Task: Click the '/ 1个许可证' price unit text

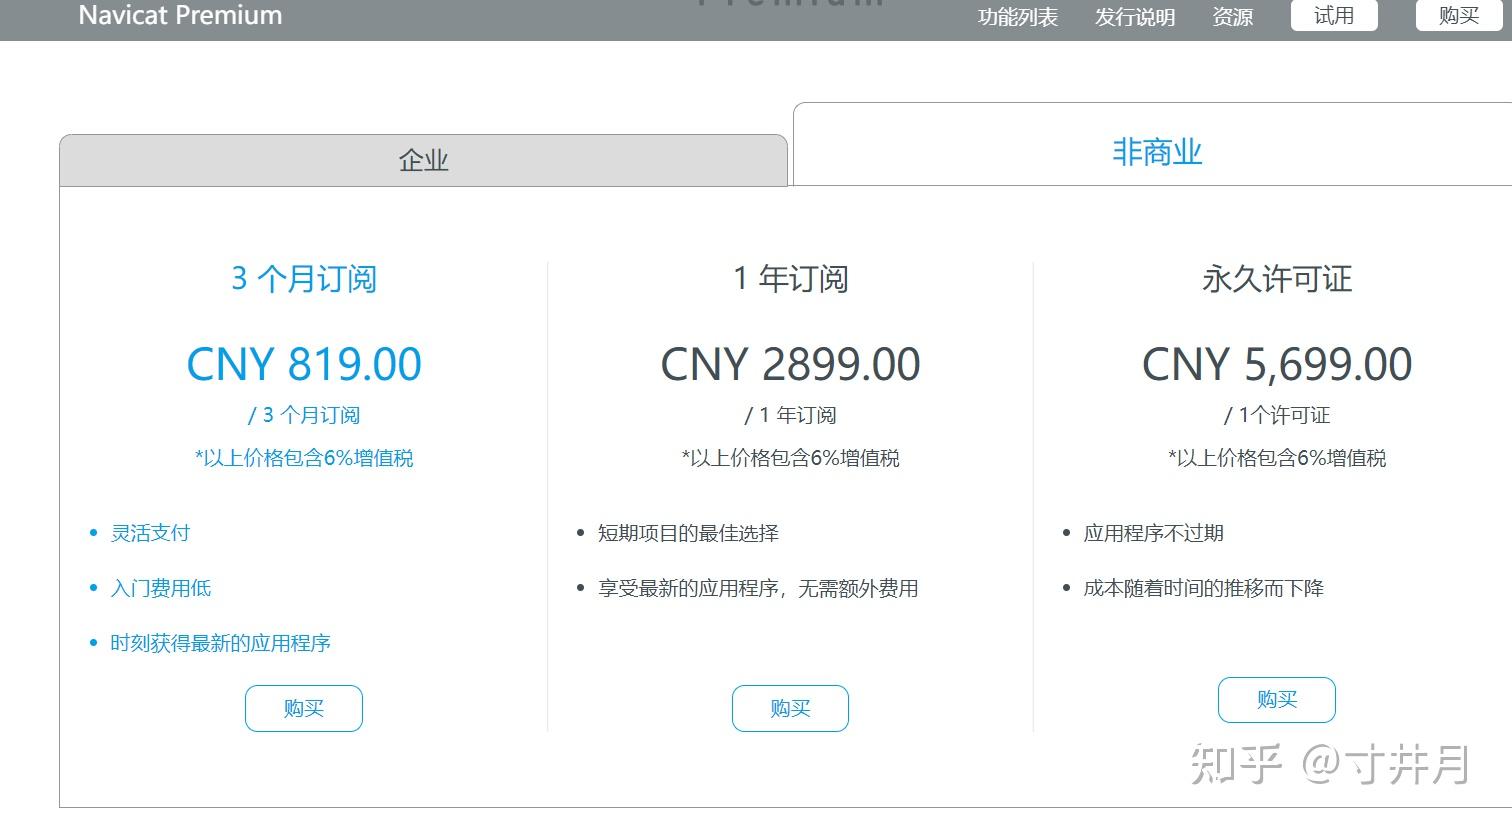Action: (1277, 415)
